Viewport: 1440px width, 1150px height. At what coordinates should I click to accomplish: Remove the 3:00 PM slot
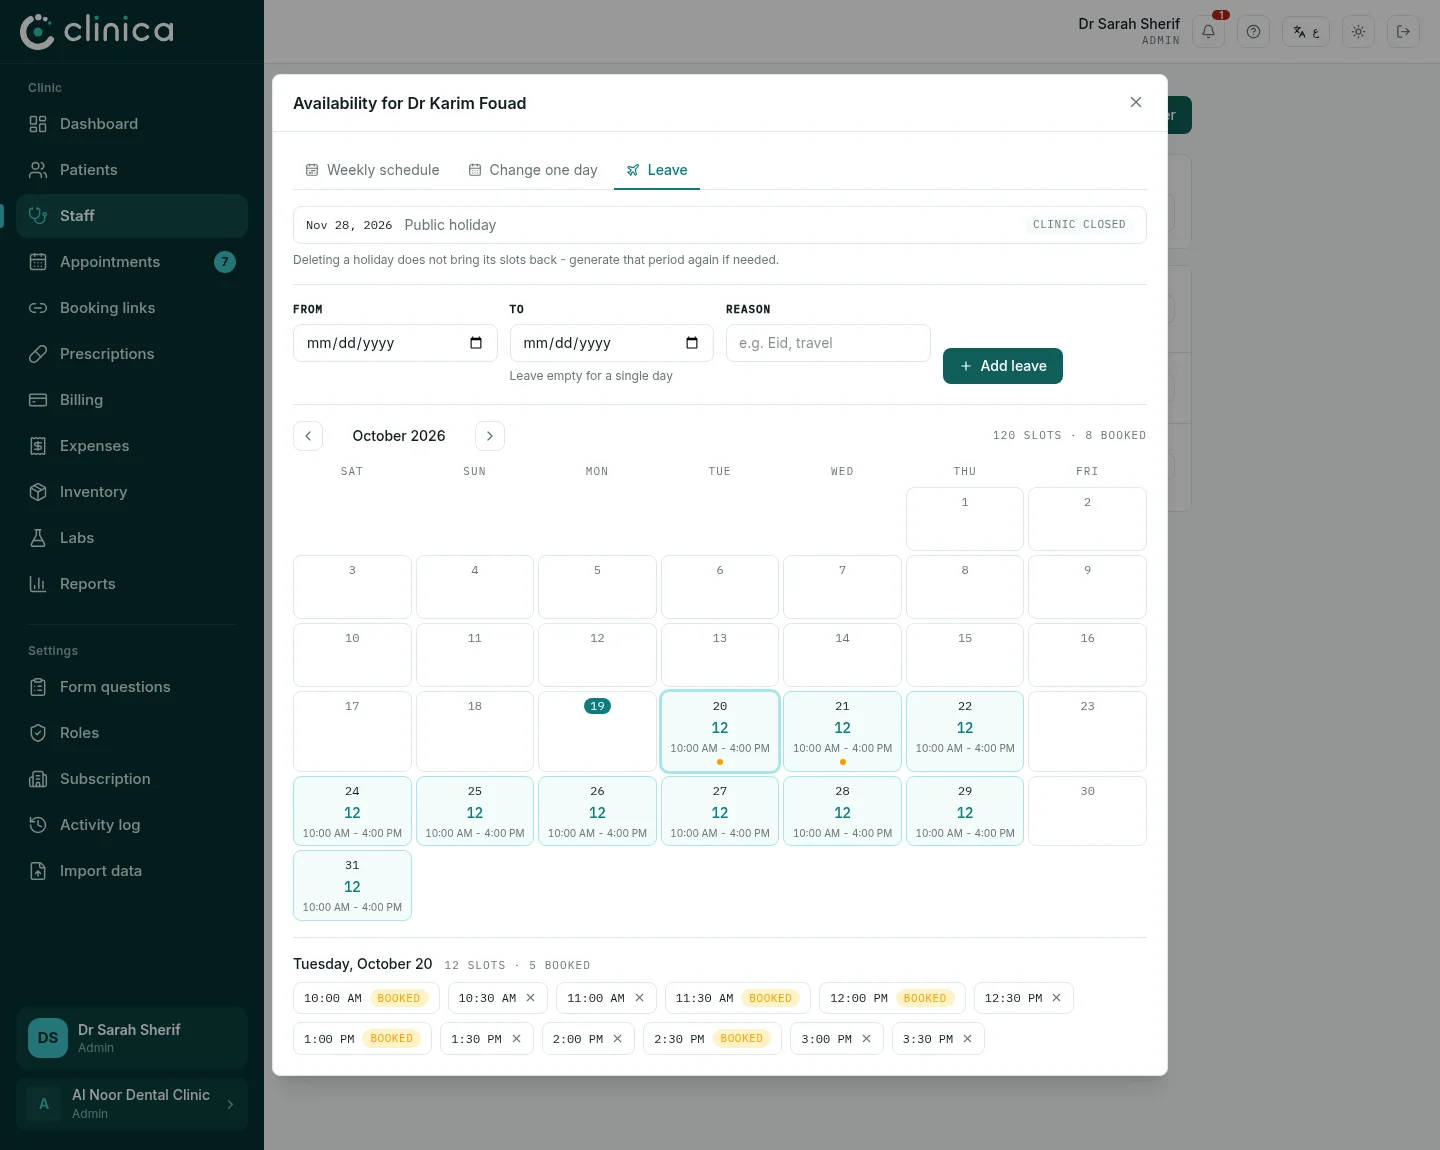(x=867, y=1039)
